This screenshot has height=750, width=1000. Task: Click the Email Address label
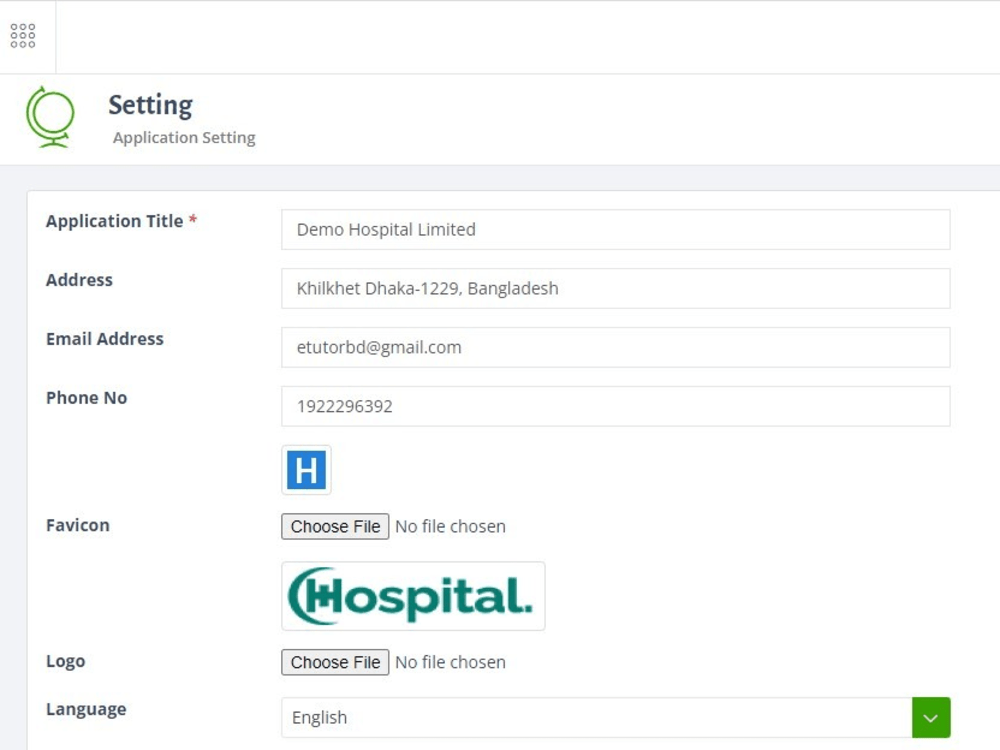(105, 339)
